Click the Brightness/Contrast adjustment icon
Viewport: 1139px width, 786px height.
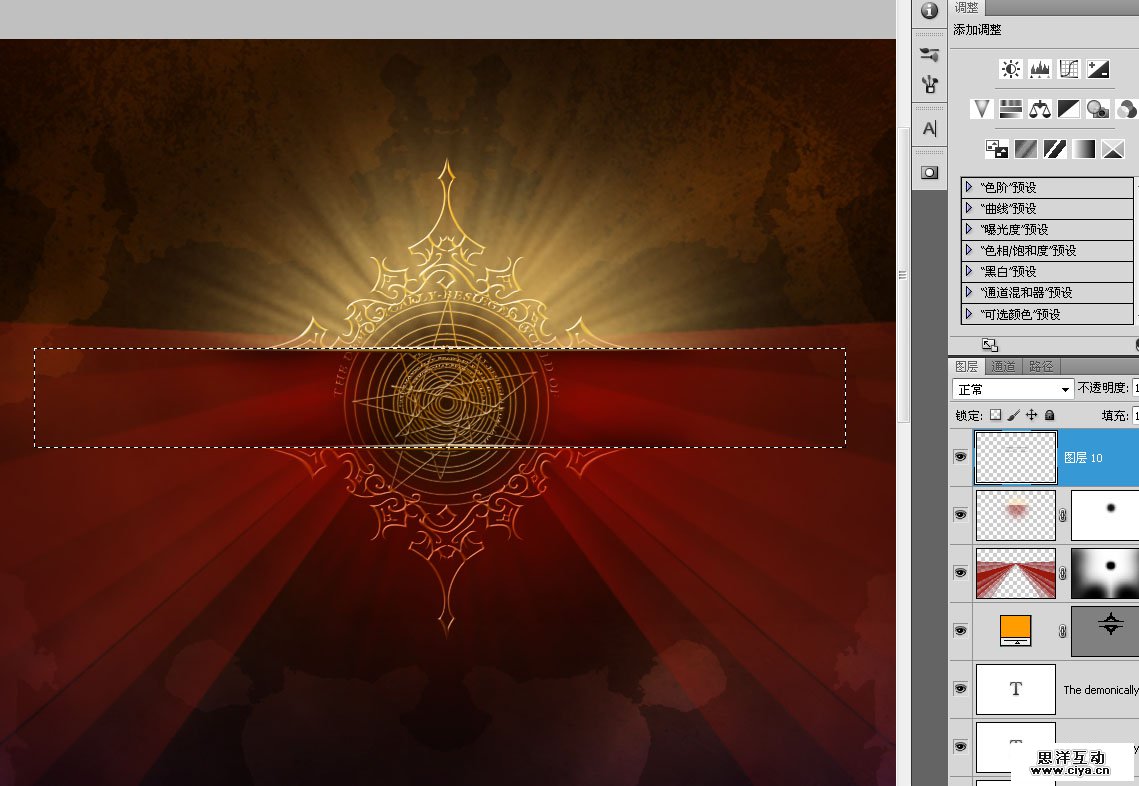pos(1011,69)
